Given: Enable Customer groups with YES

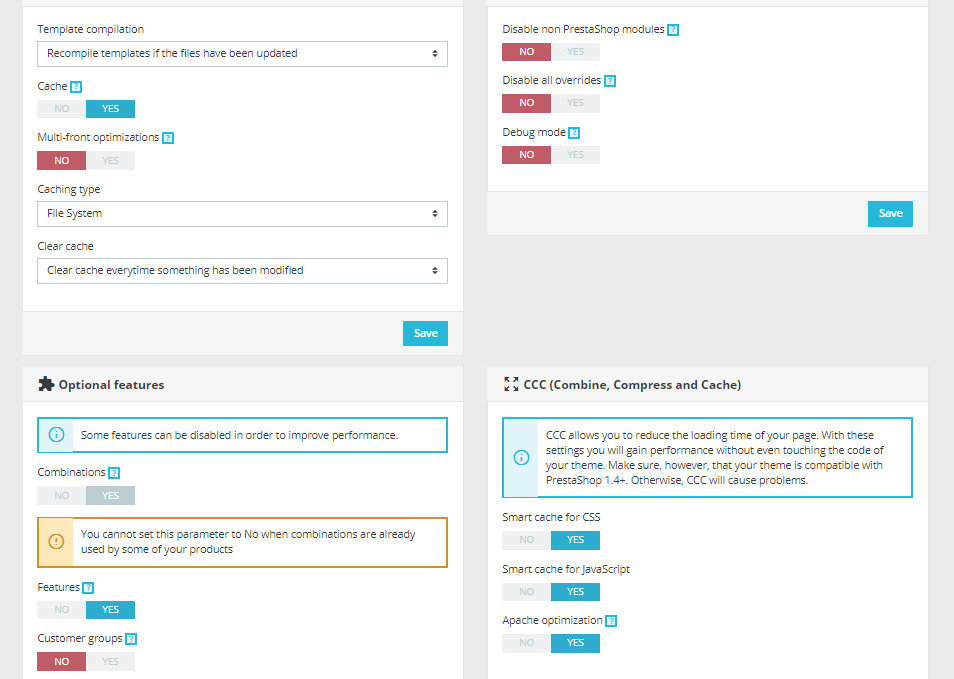Looking at the screenshot, I should pyautogui.click(x=110, y=661).
